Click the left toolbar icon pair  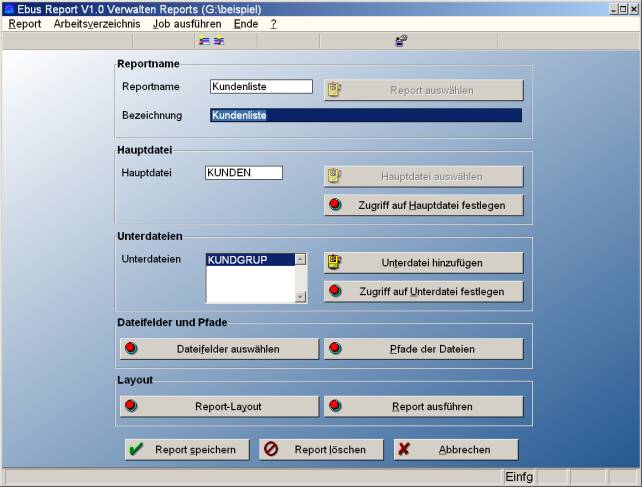(x=211, y=41)
